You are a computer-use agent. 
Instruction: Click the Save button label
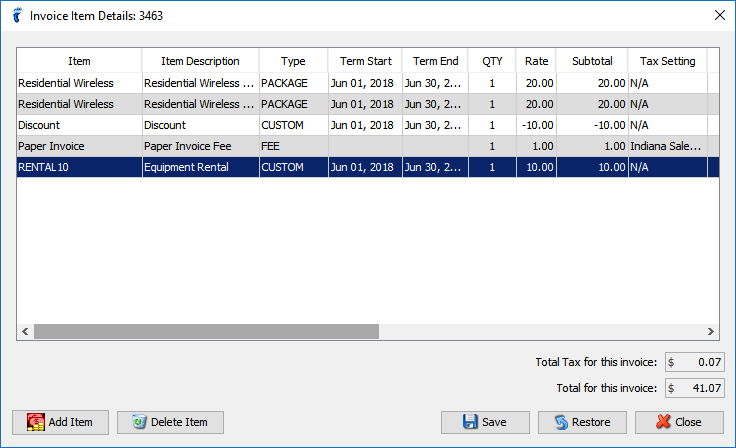(x=494, y=422)
